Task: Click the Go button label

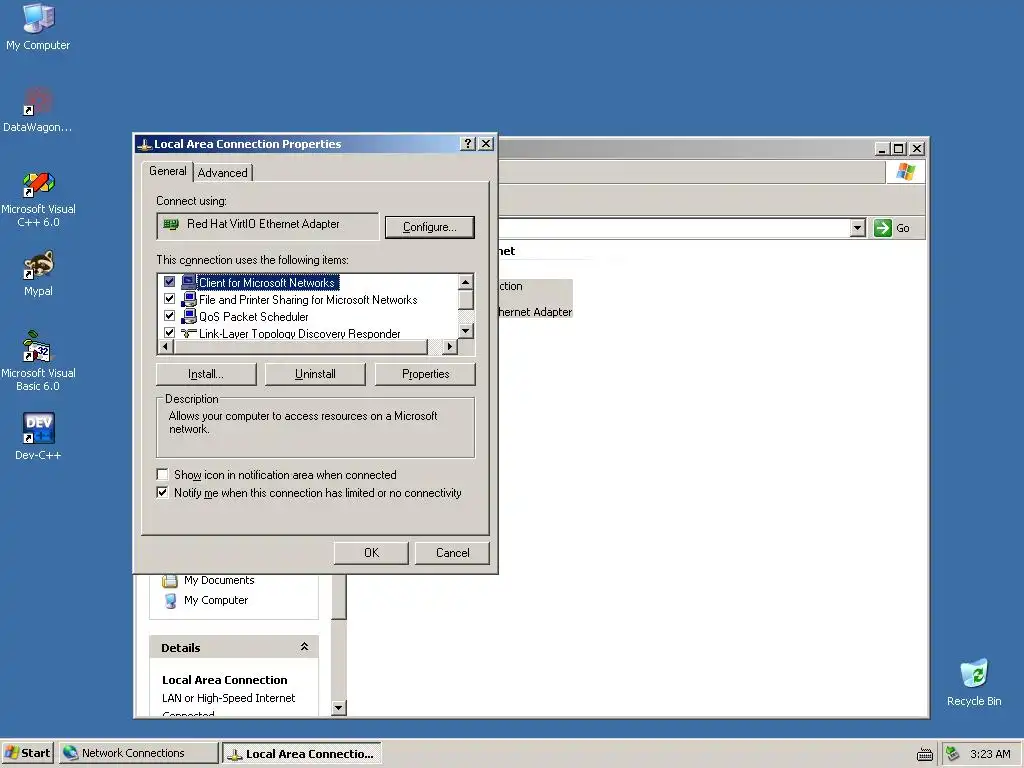Action: (903, 228)
